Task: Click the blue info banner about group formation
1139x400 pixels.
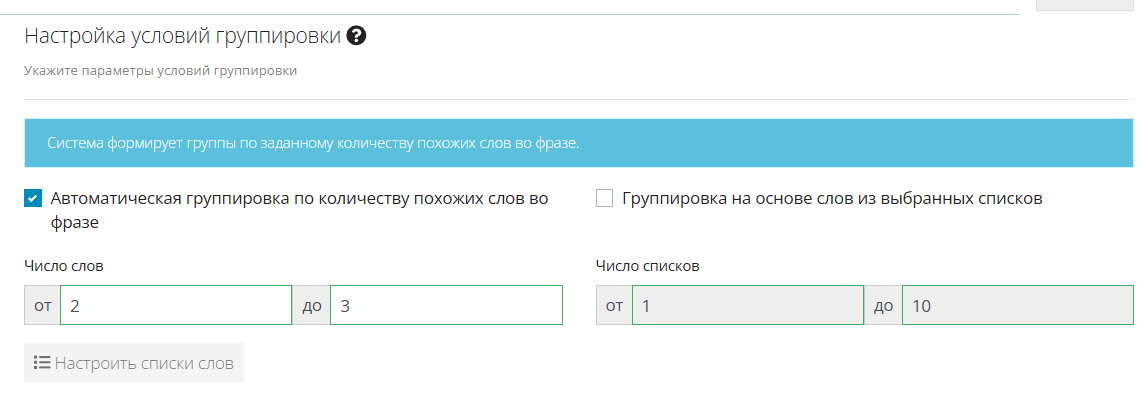Action: [x=579, y=143]
